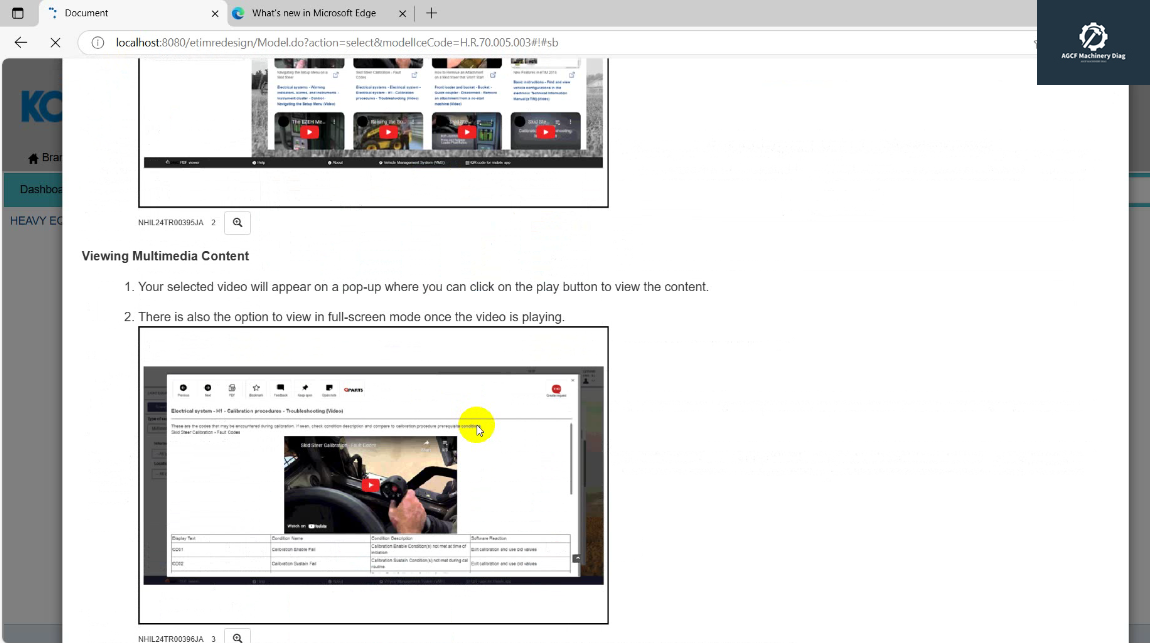
Task: Click the AGCF Machinery Diag logo
Action: pyautogui.click(x=1093, y=41)
